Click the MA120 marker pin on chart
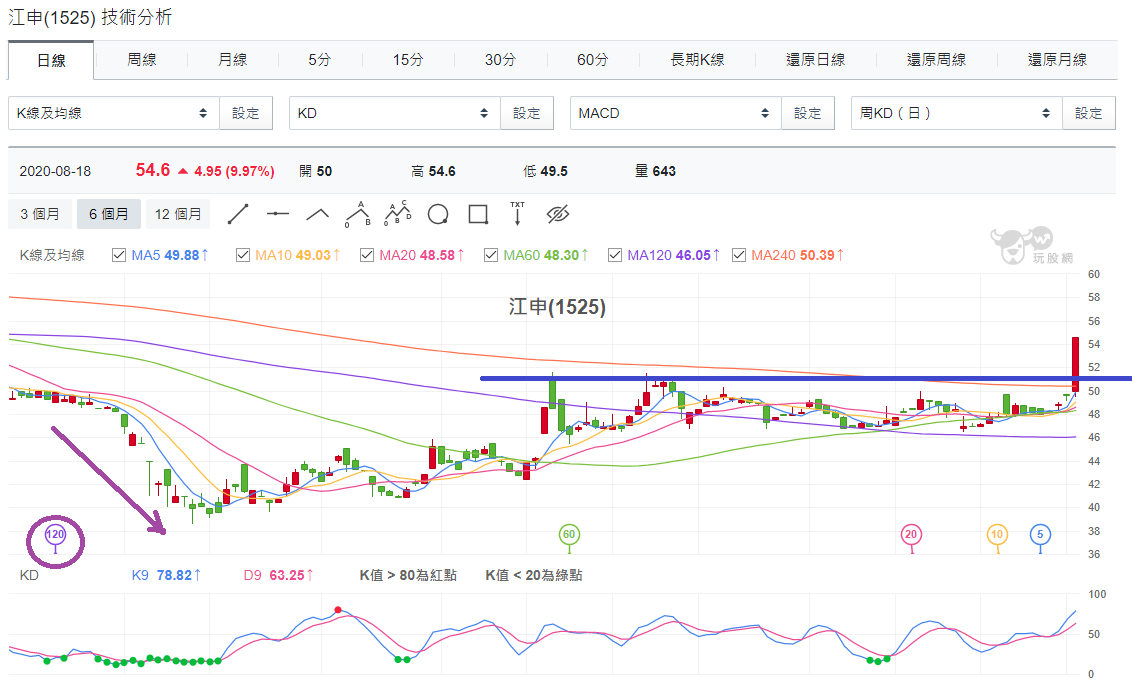The width and height of the screenshot is (1132, 682). (56, 536)
